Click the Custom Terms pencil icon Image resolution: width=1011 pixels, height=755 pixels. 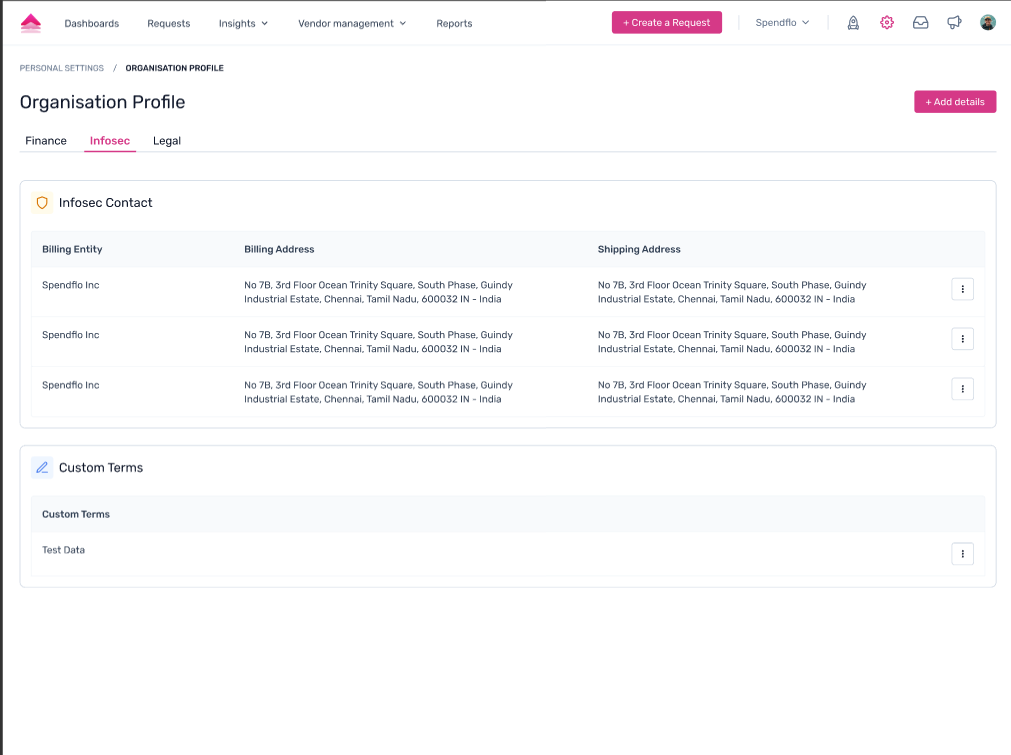pos(42,467)
